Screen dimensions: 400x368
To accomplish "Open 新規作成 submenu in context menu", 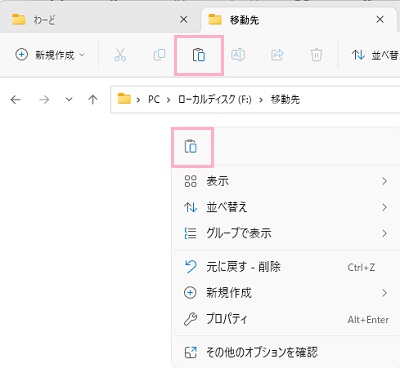I will 286,293.
